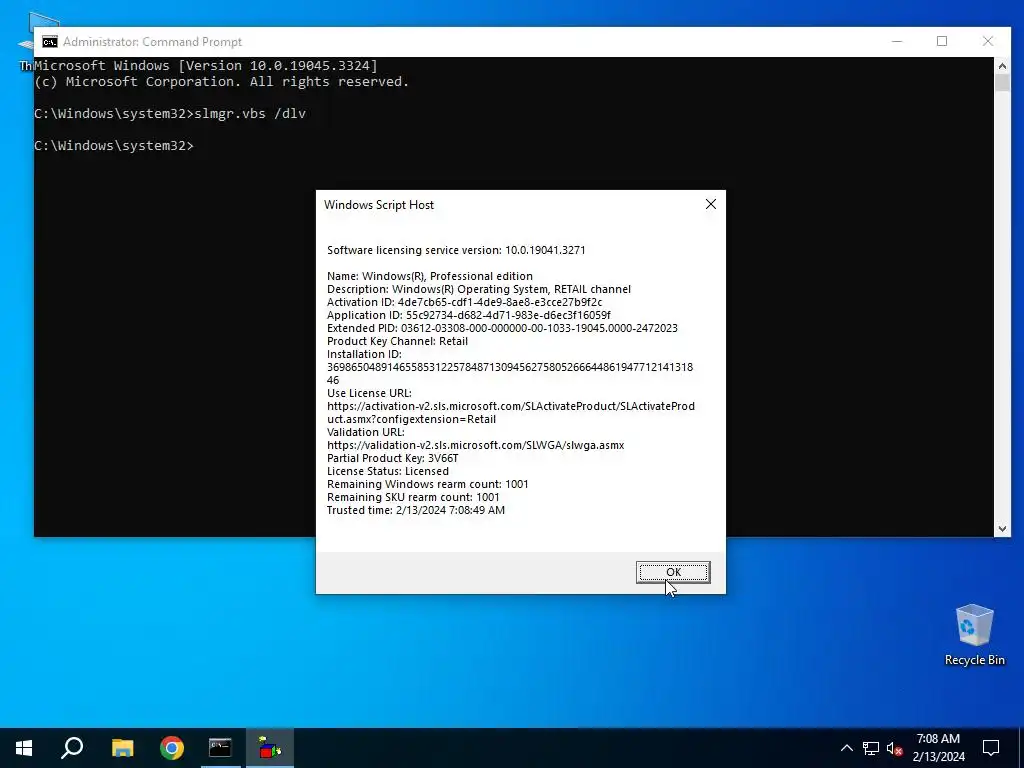Screen dimensions: 1024x768
Task: Click the Application ID line
Action: (x=468, y=315)
